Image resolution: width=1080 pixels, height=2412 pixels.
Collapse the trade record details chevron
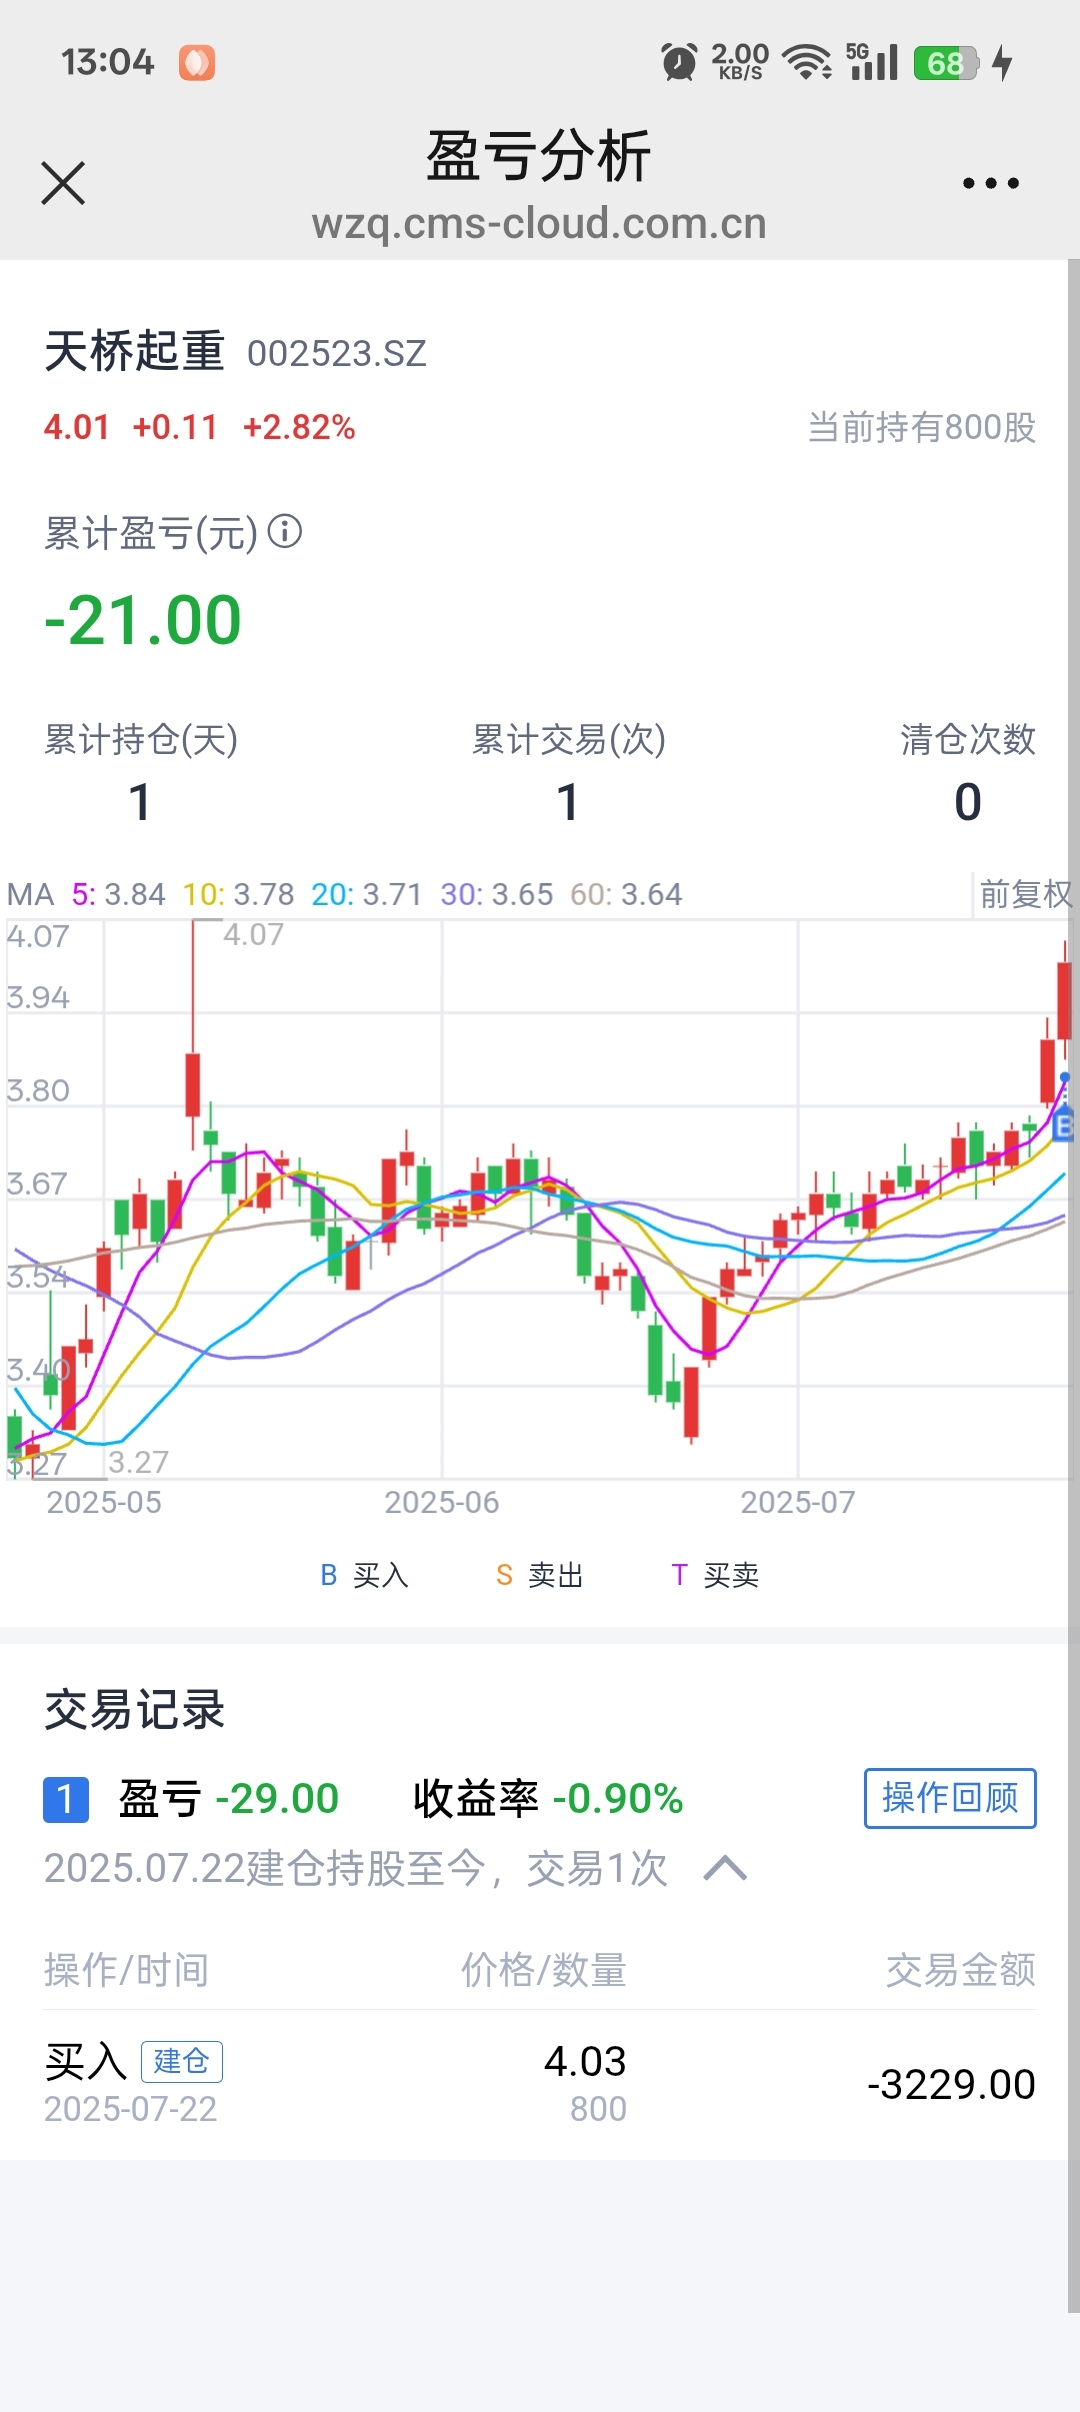click(x=725, y=1867)
